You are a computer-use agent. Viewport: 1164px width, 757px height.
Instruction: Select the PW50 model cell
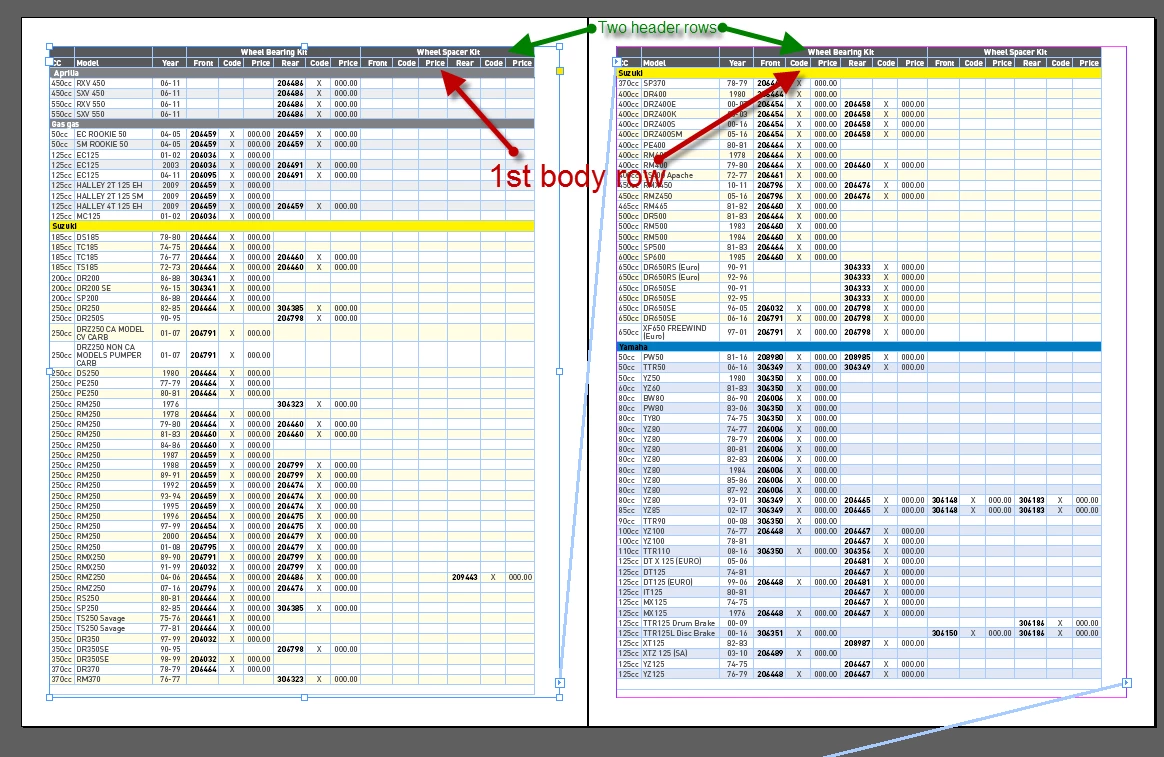tap(681, 357)
